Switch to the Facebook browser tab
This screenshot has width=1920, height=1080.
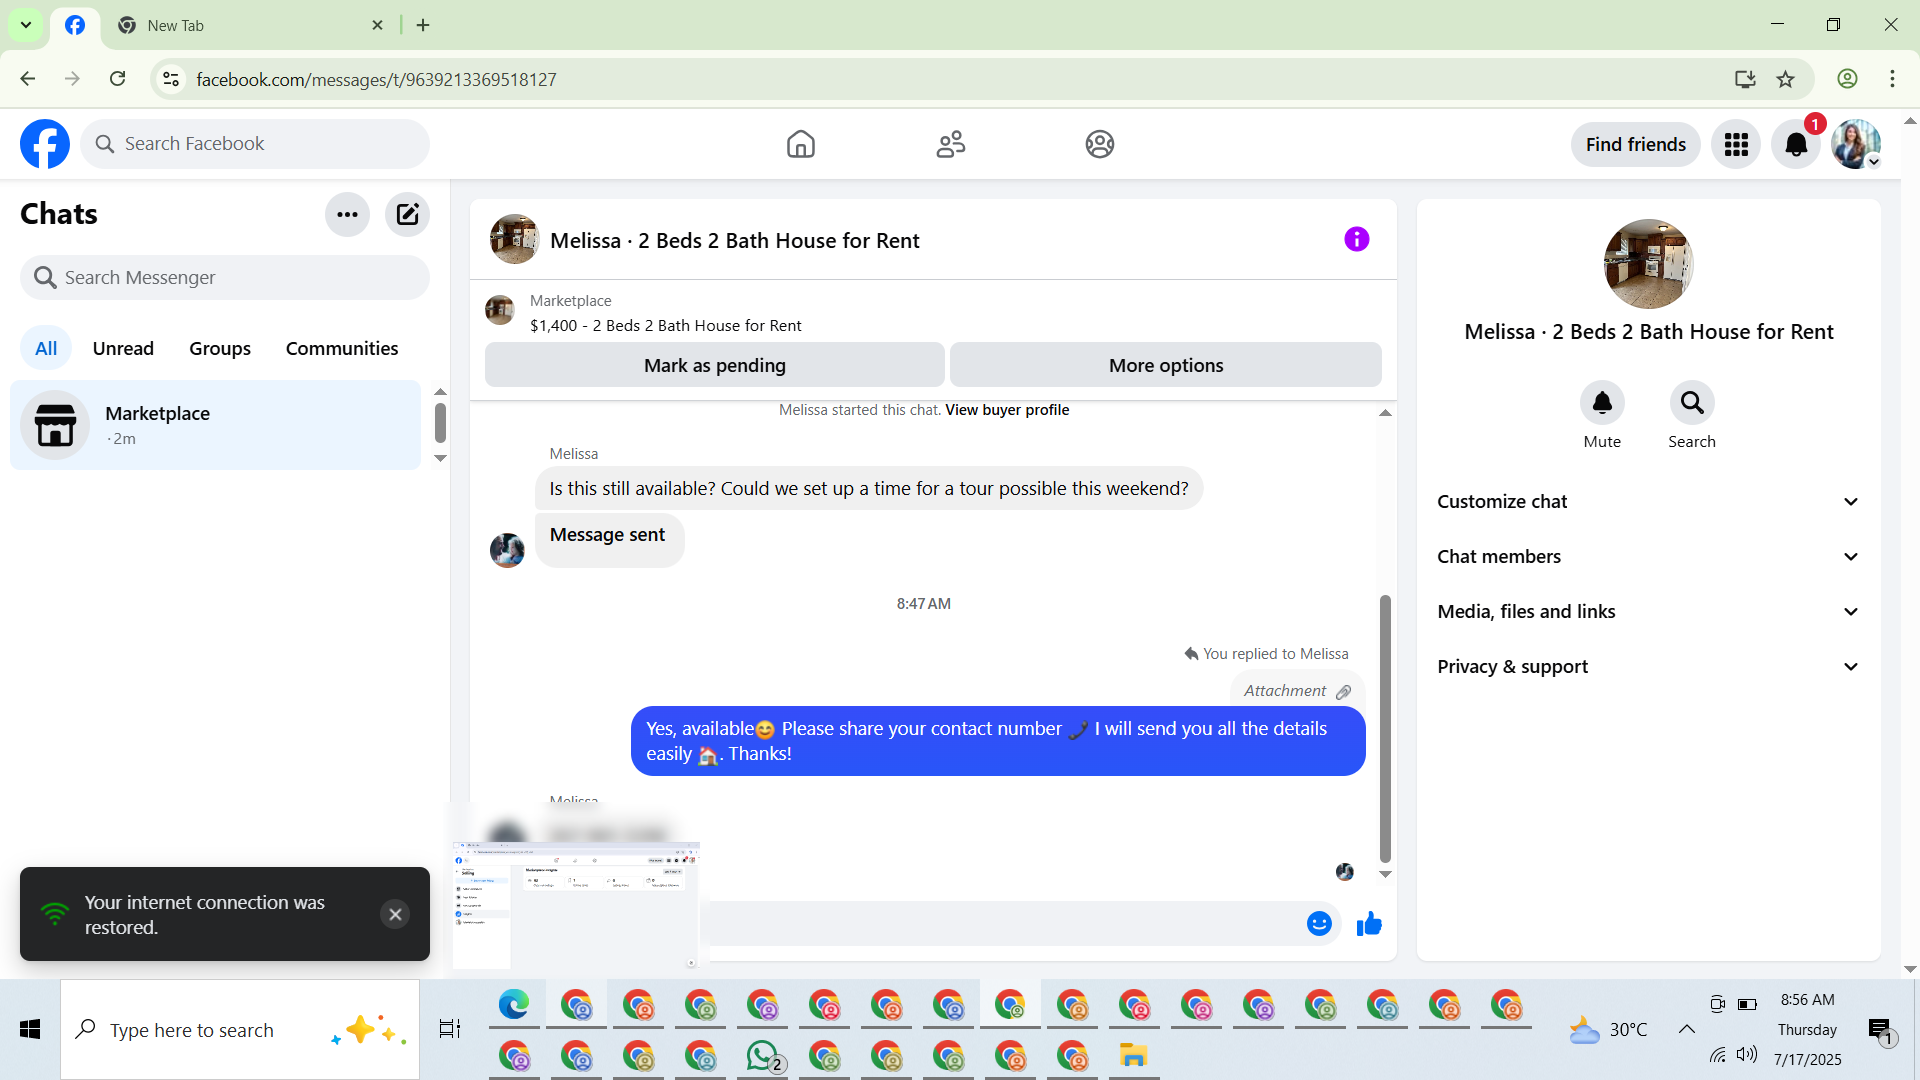[75, 25]
